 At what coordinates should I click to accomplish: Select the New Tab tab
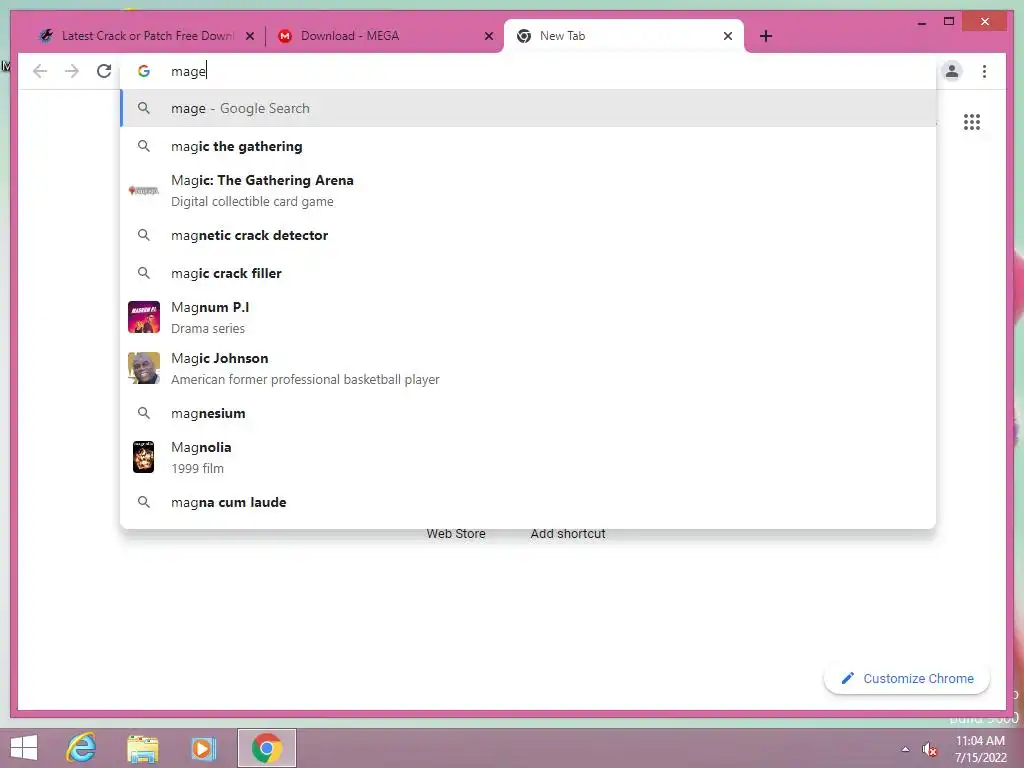pos(624,36)
